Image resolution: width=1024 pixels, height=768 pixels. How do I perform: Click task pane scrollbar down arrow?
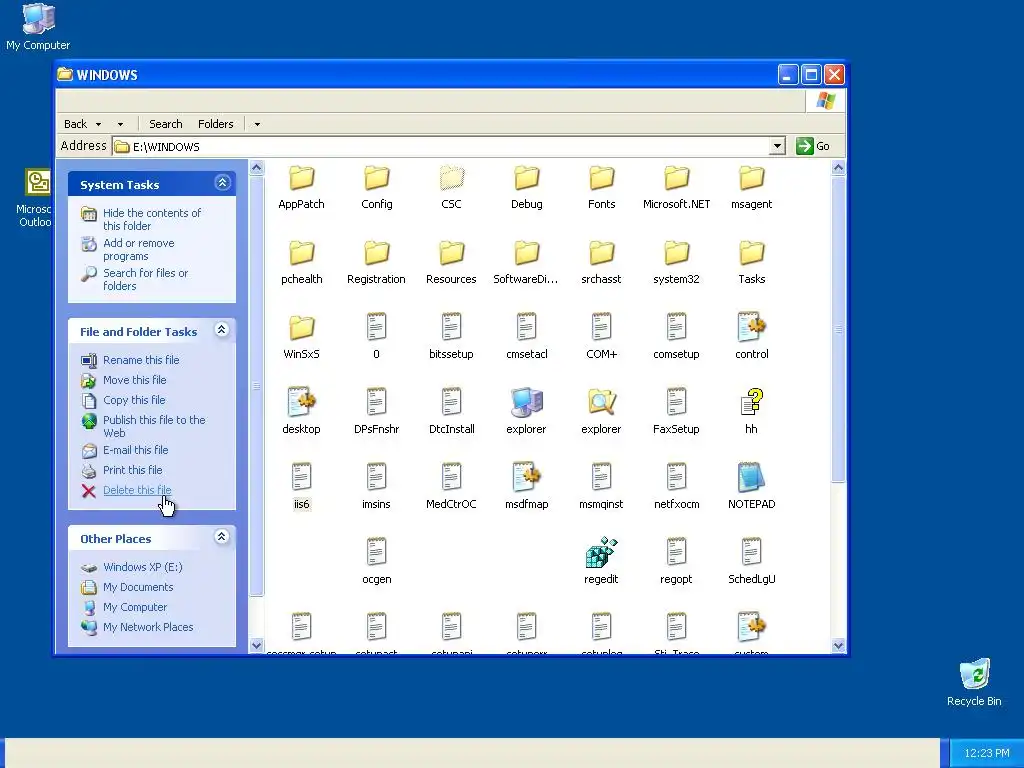257,645
